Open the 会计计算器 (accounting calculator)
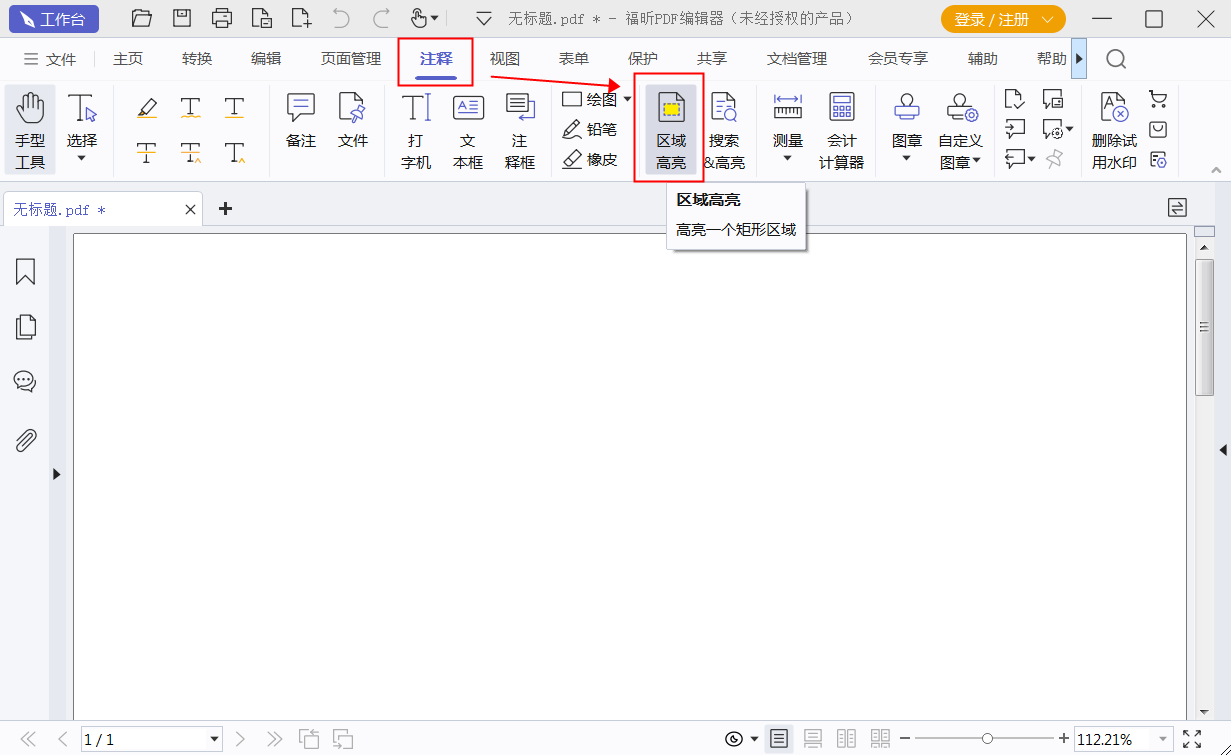Viewport: 1231px width, 755px height. point(841,129)
